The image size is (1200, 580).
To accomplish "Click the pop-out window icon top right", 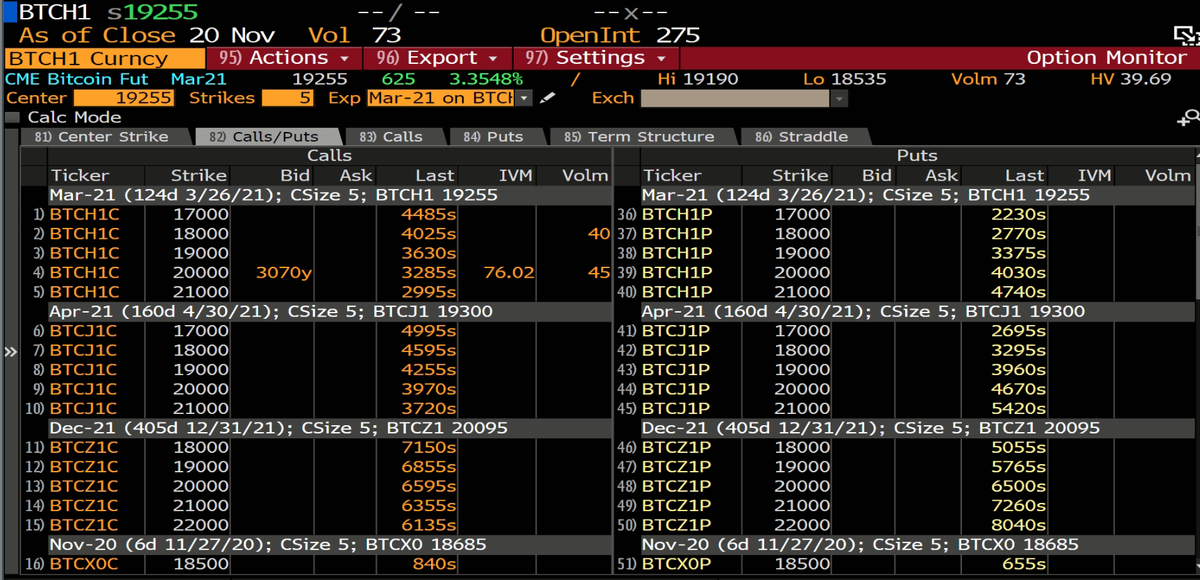I will click(1187, 36).
